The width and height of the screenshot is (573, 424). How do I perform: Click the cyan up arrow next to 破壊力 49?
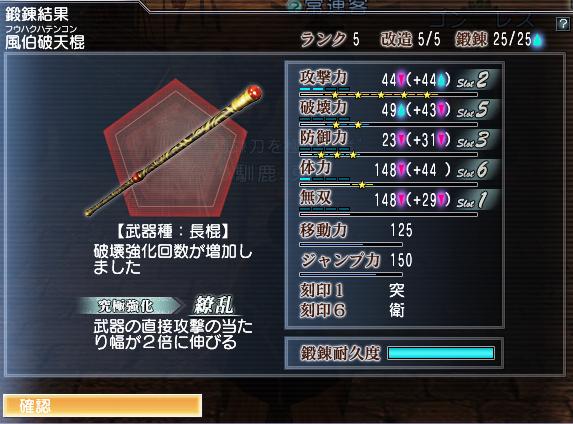pos(401,110)
